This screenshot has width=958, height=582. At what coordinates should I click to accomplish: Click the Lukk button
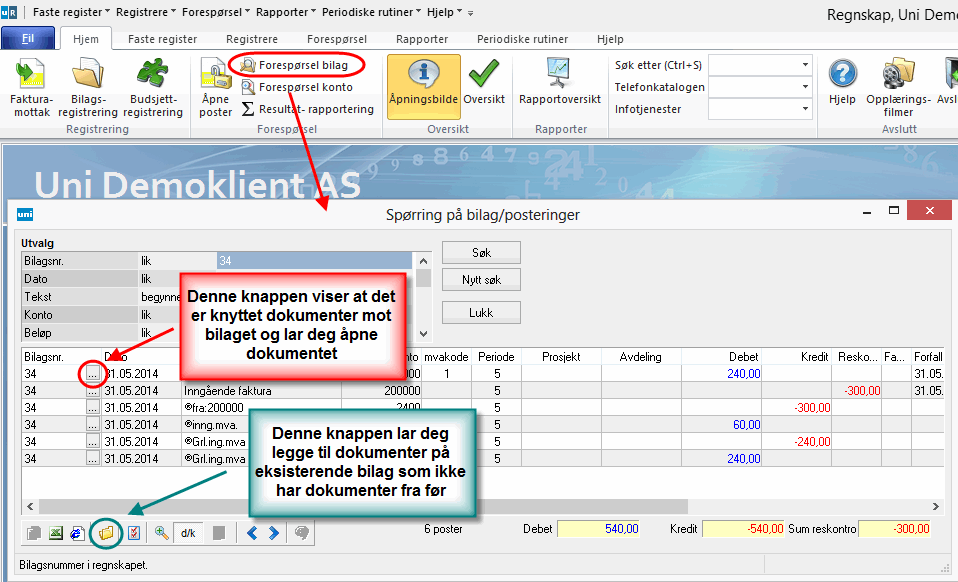[481, 313]
